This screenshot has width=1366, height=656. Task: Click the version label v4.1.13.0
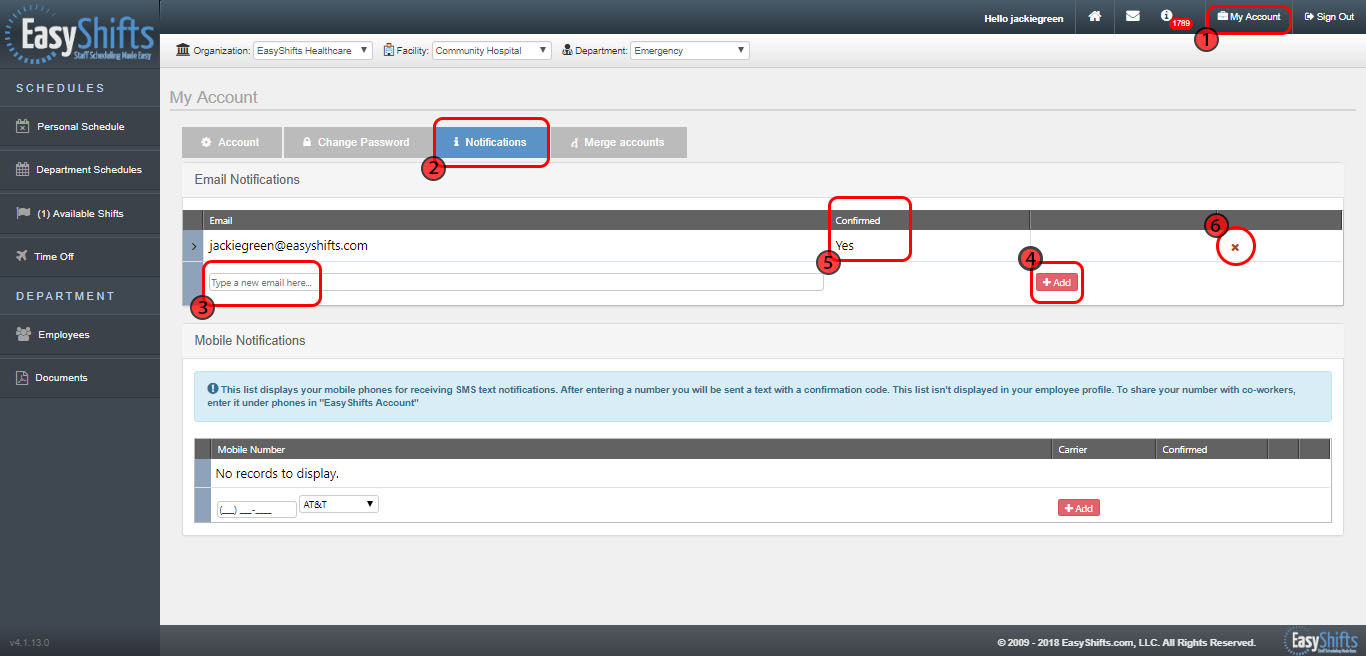click(x=29, y=642)
